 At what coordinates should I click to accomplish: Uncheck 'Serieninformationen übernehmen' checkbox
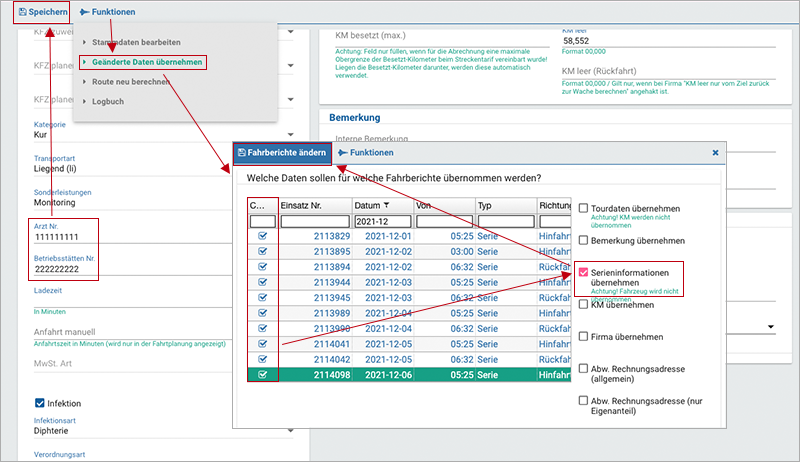click(584, 271)
